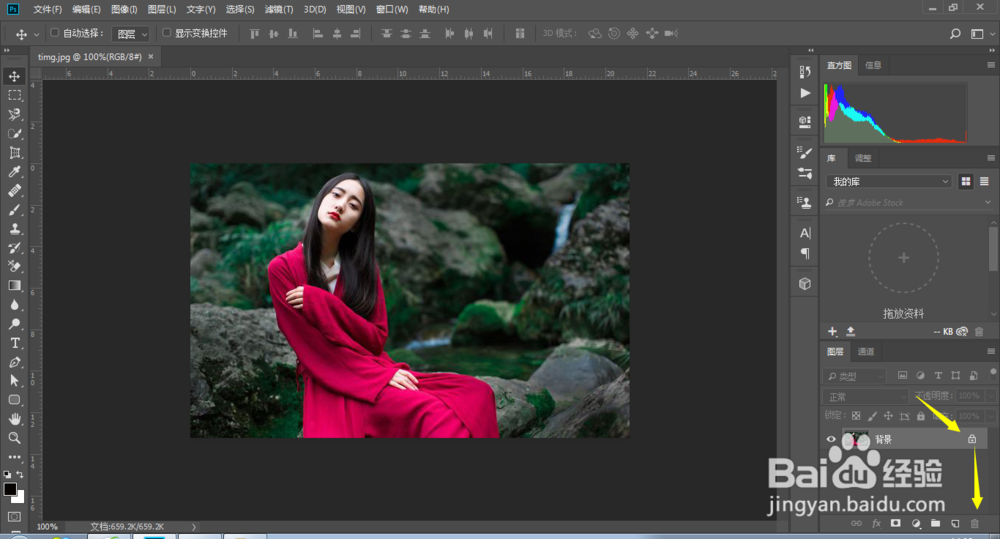The image size is (1000, 539).
Task: Select the Rectangular Marquee tool
Action: click(14, 95)
